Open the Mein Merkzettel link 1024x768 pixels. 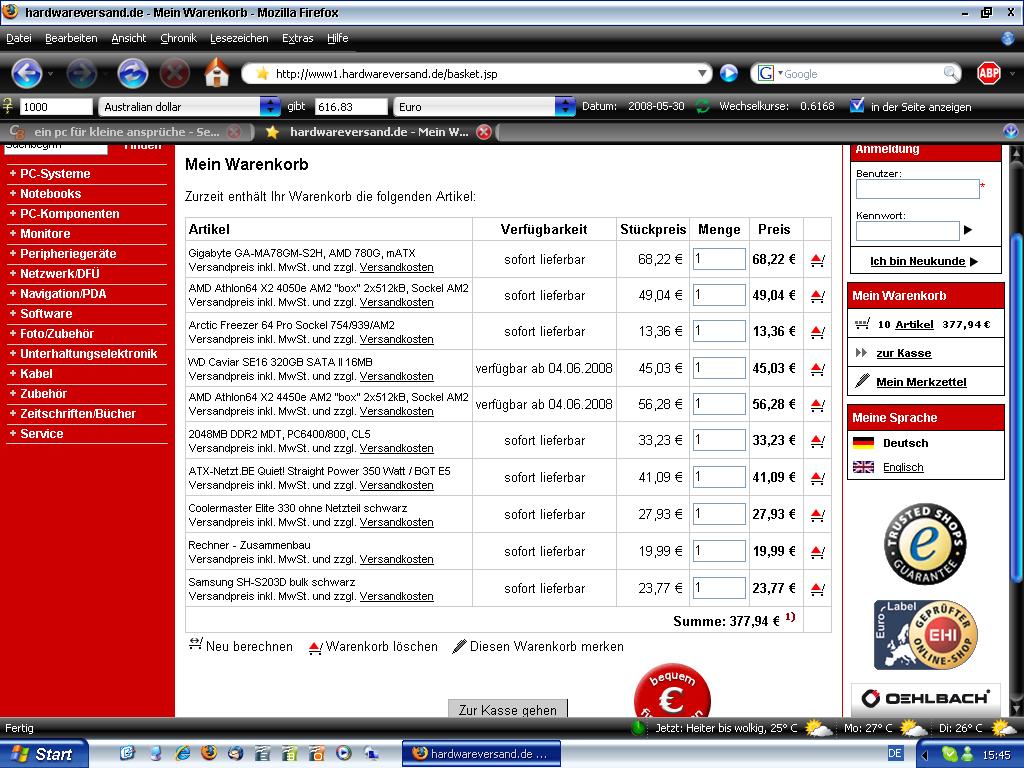921,382
